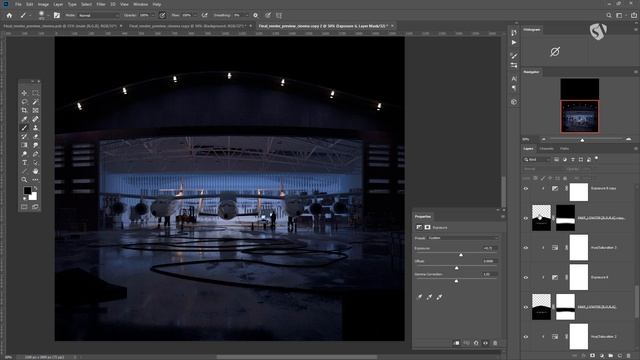The image size is (640, 360).
Task: Select the Move tool
Action: pos(24,93)
